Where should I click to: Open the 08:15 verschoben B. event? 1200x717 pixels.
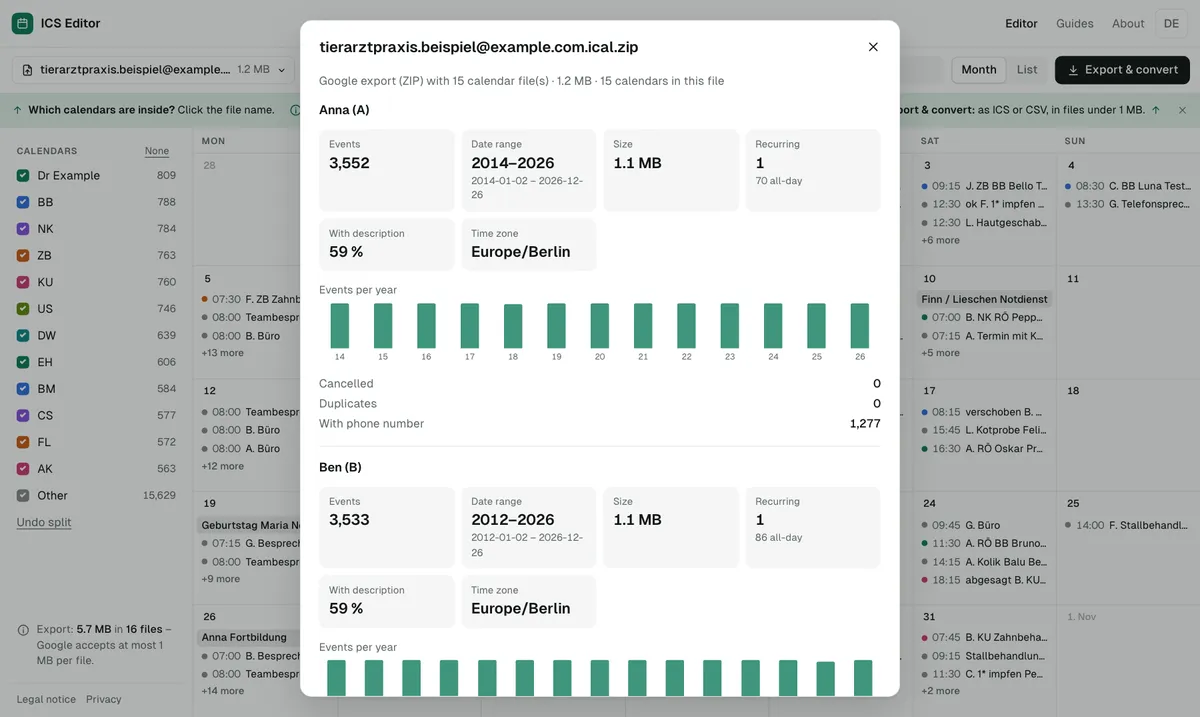coord(984,412)
